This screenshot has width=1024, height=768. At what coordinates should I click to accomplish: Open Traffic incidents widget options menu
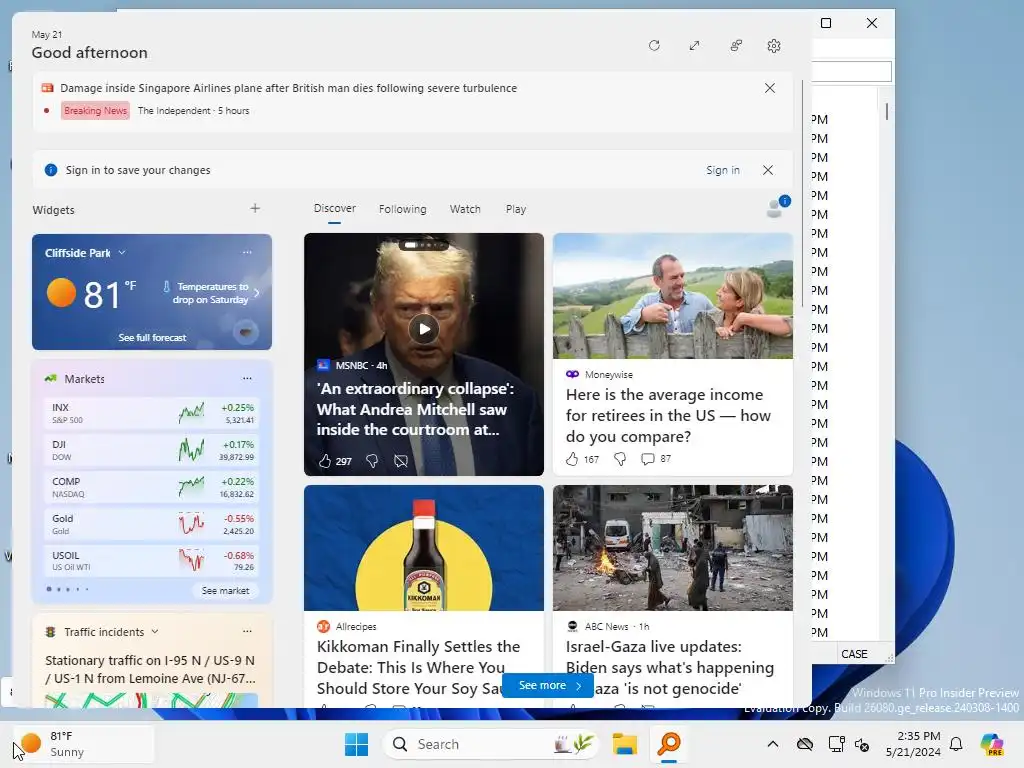point(247,632)
